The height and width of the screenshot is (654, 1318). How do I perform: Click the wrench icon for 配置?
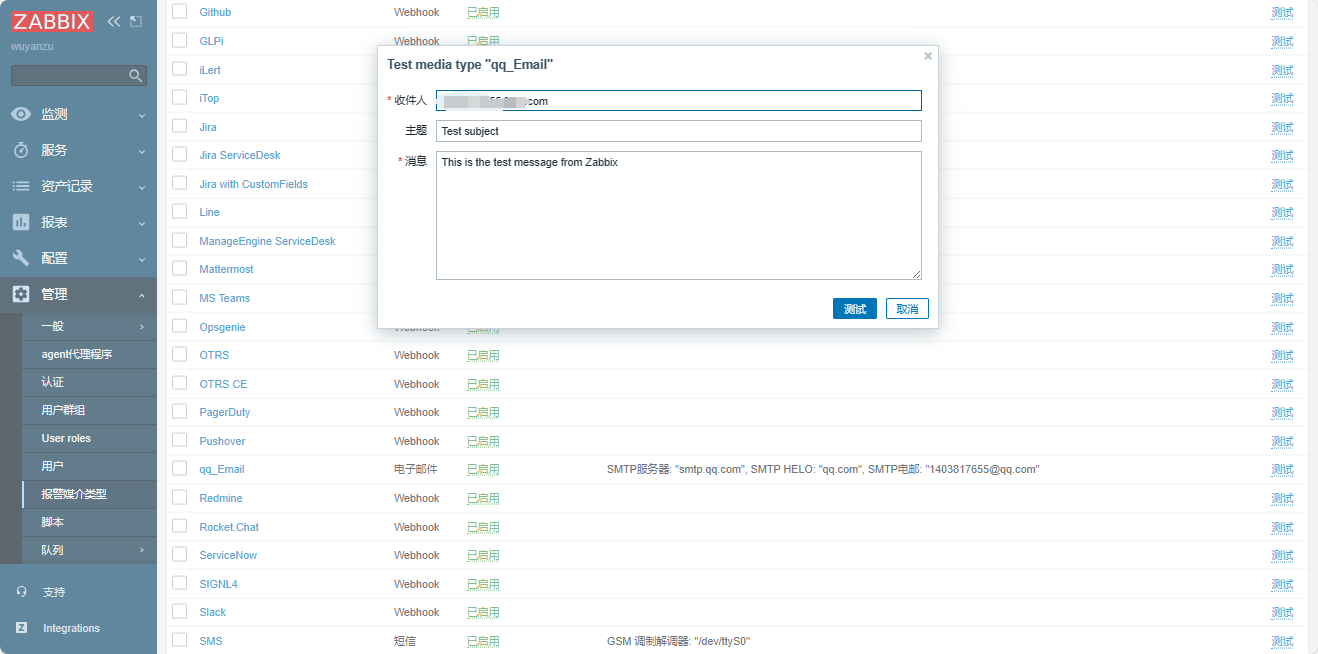21,258
